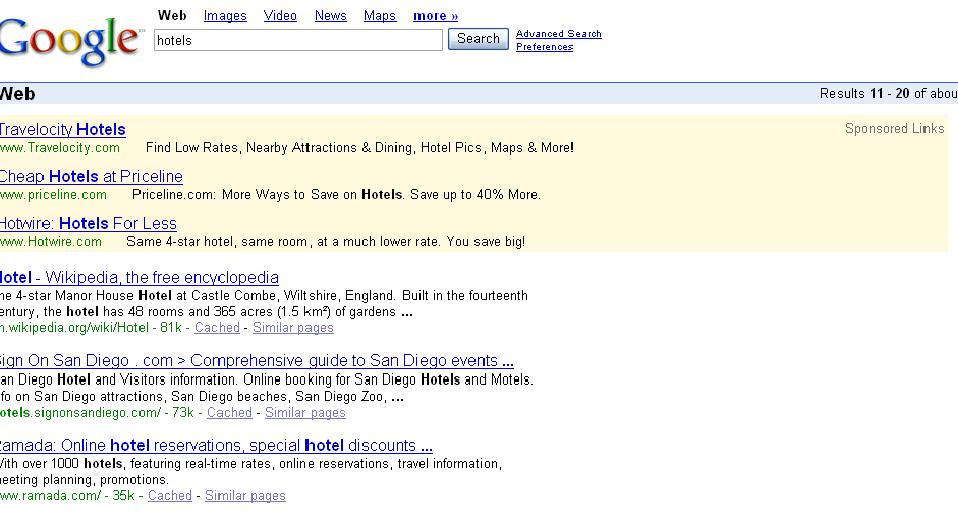Click the hotels search input field
Screen dimensions: 958x512
[x=298, y=40]
